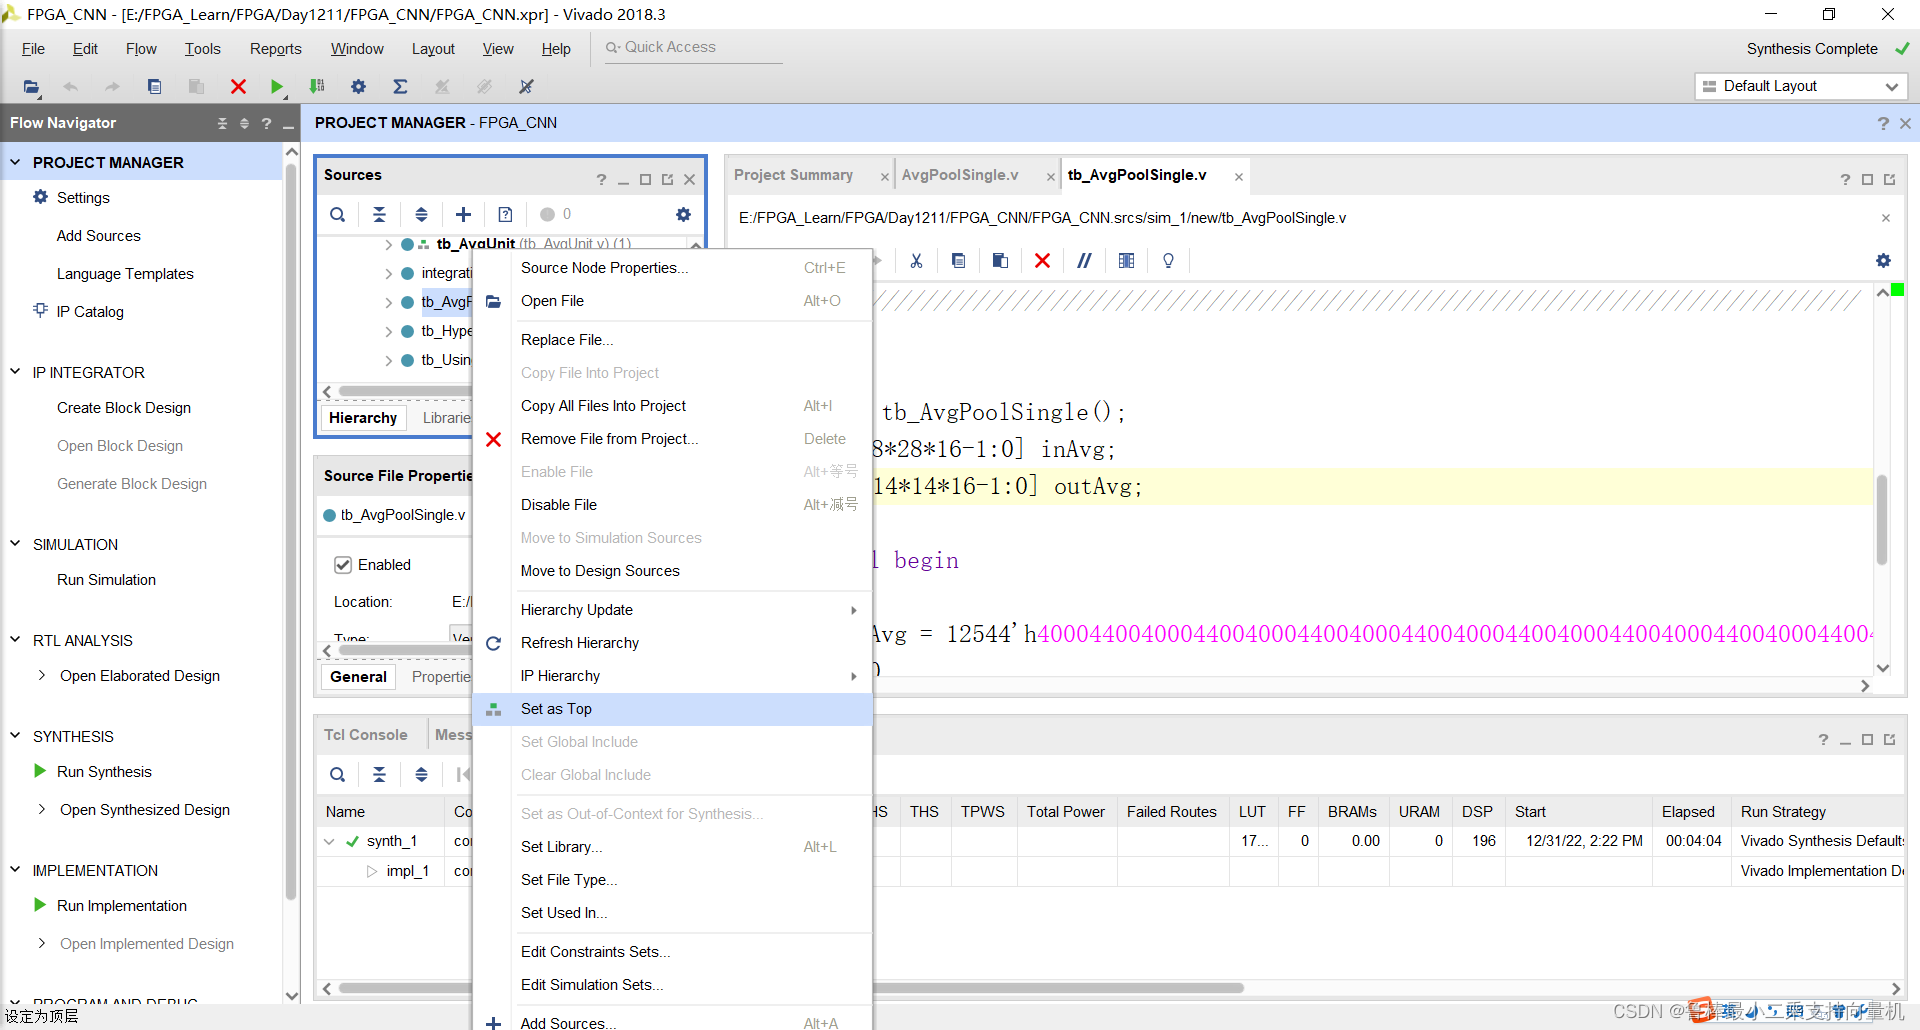Collapse all in Sources panel toolbar
The height and width of the screenshot is (1030, 1920).
point(379,214)
